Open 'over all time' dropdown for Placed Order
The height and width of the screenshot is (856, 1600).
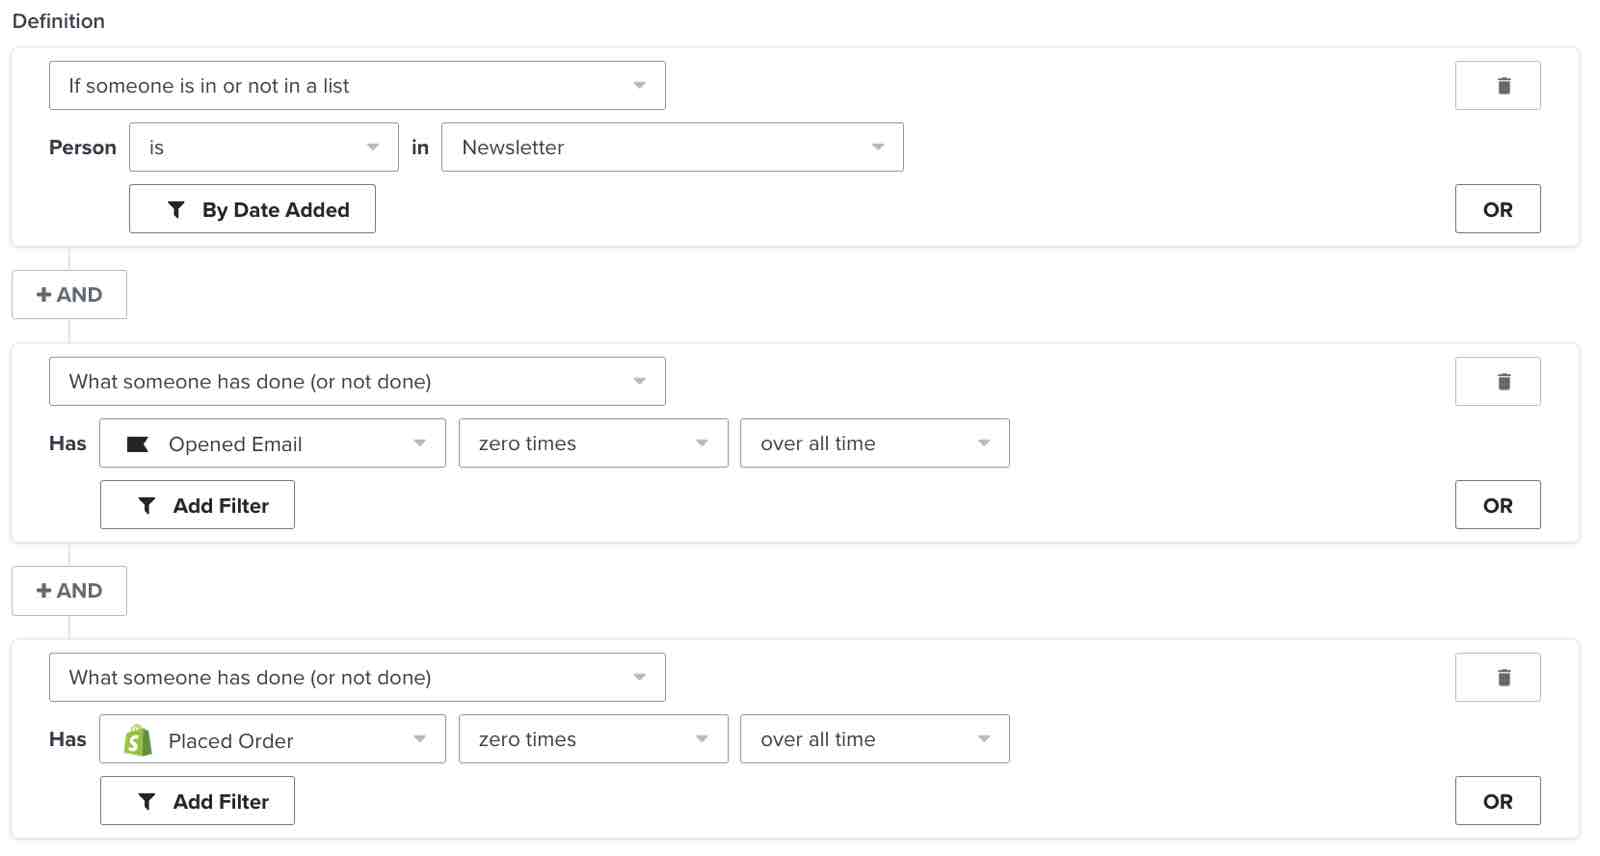coord(874,740)
